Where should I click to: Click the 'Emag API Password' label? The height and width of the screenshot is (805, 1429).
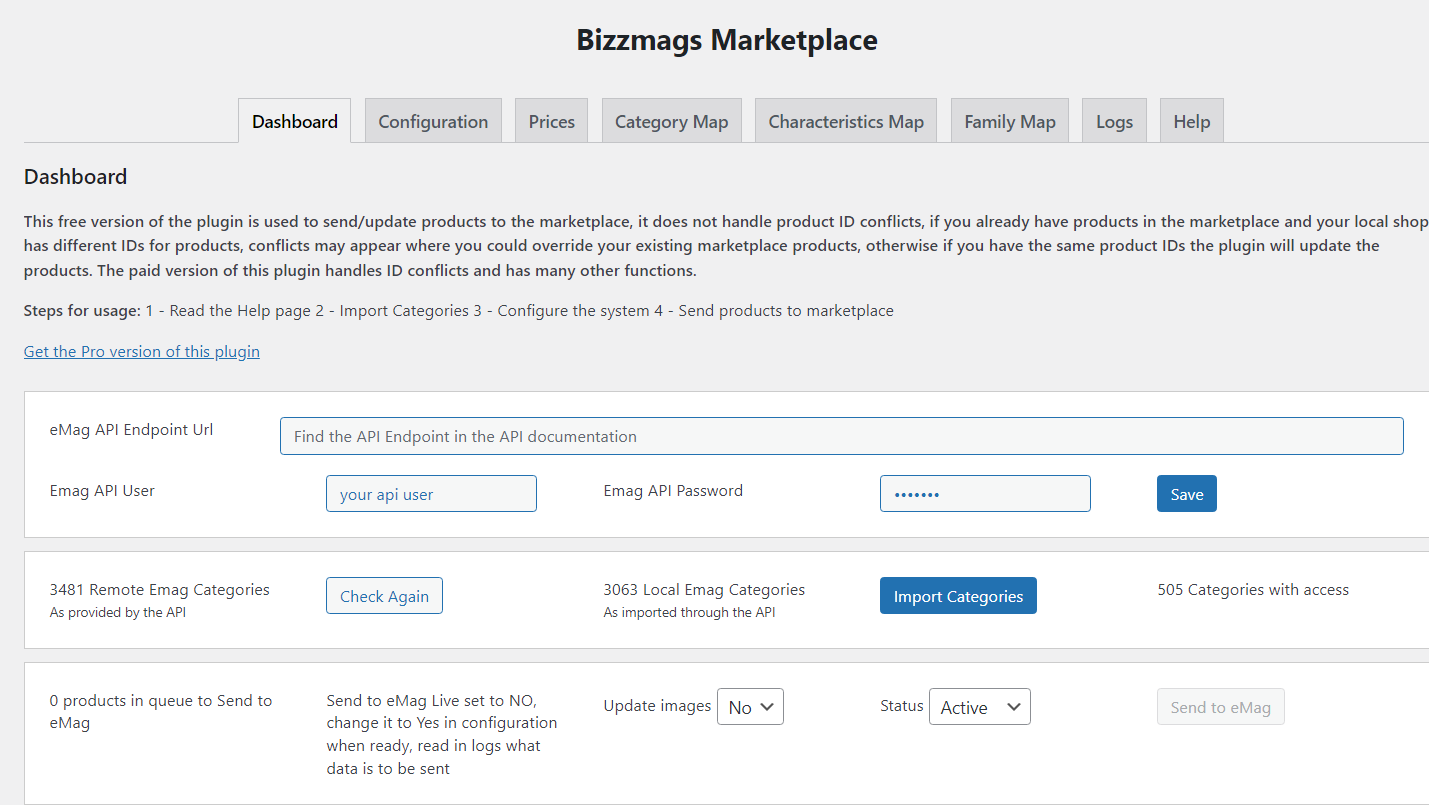[673, 490]
